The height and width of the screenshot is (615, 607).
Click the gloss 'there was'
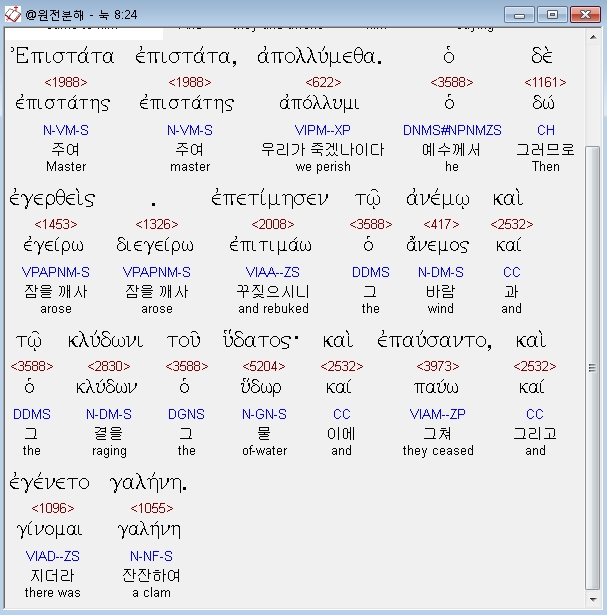[53, 593]
